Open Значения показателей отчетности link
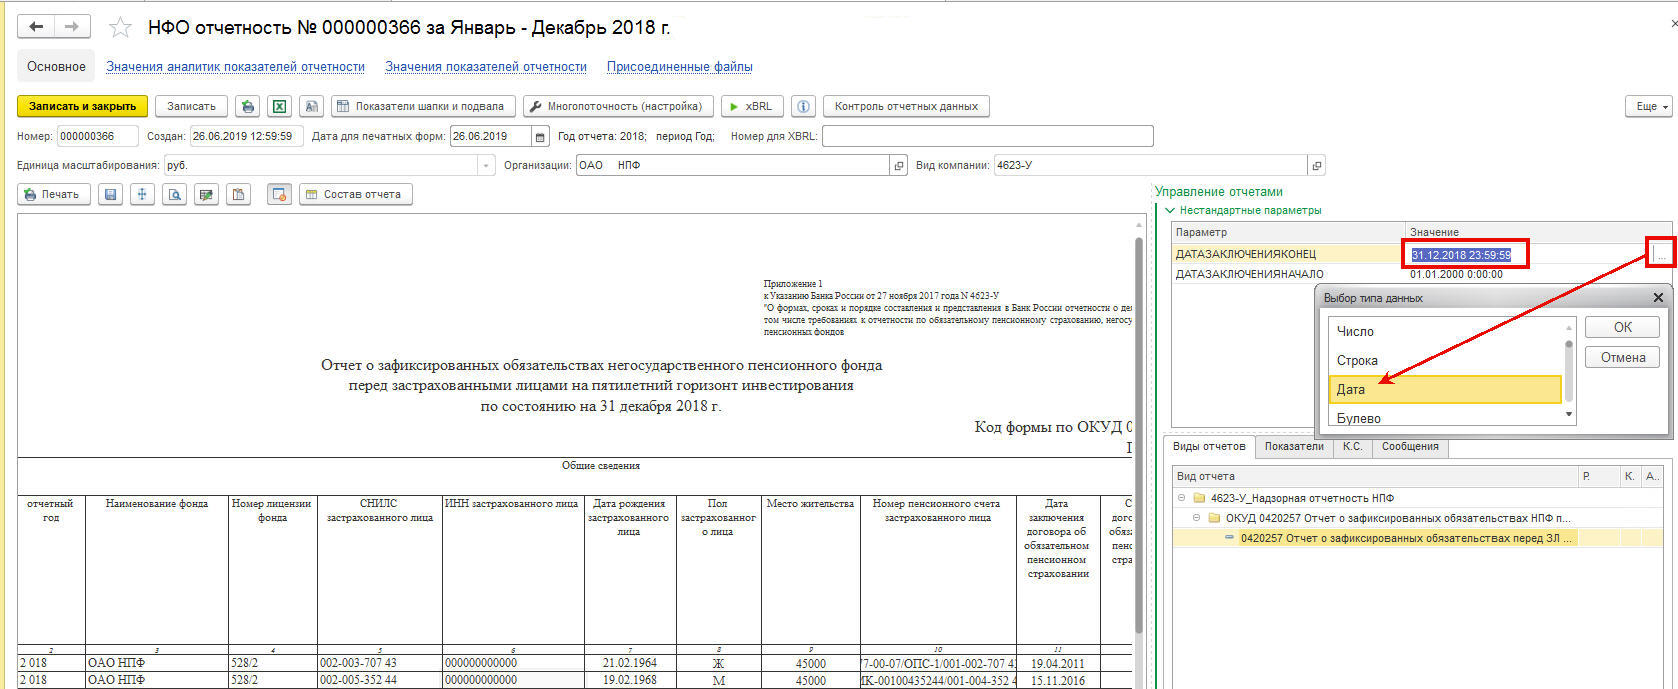 [485, 67]
